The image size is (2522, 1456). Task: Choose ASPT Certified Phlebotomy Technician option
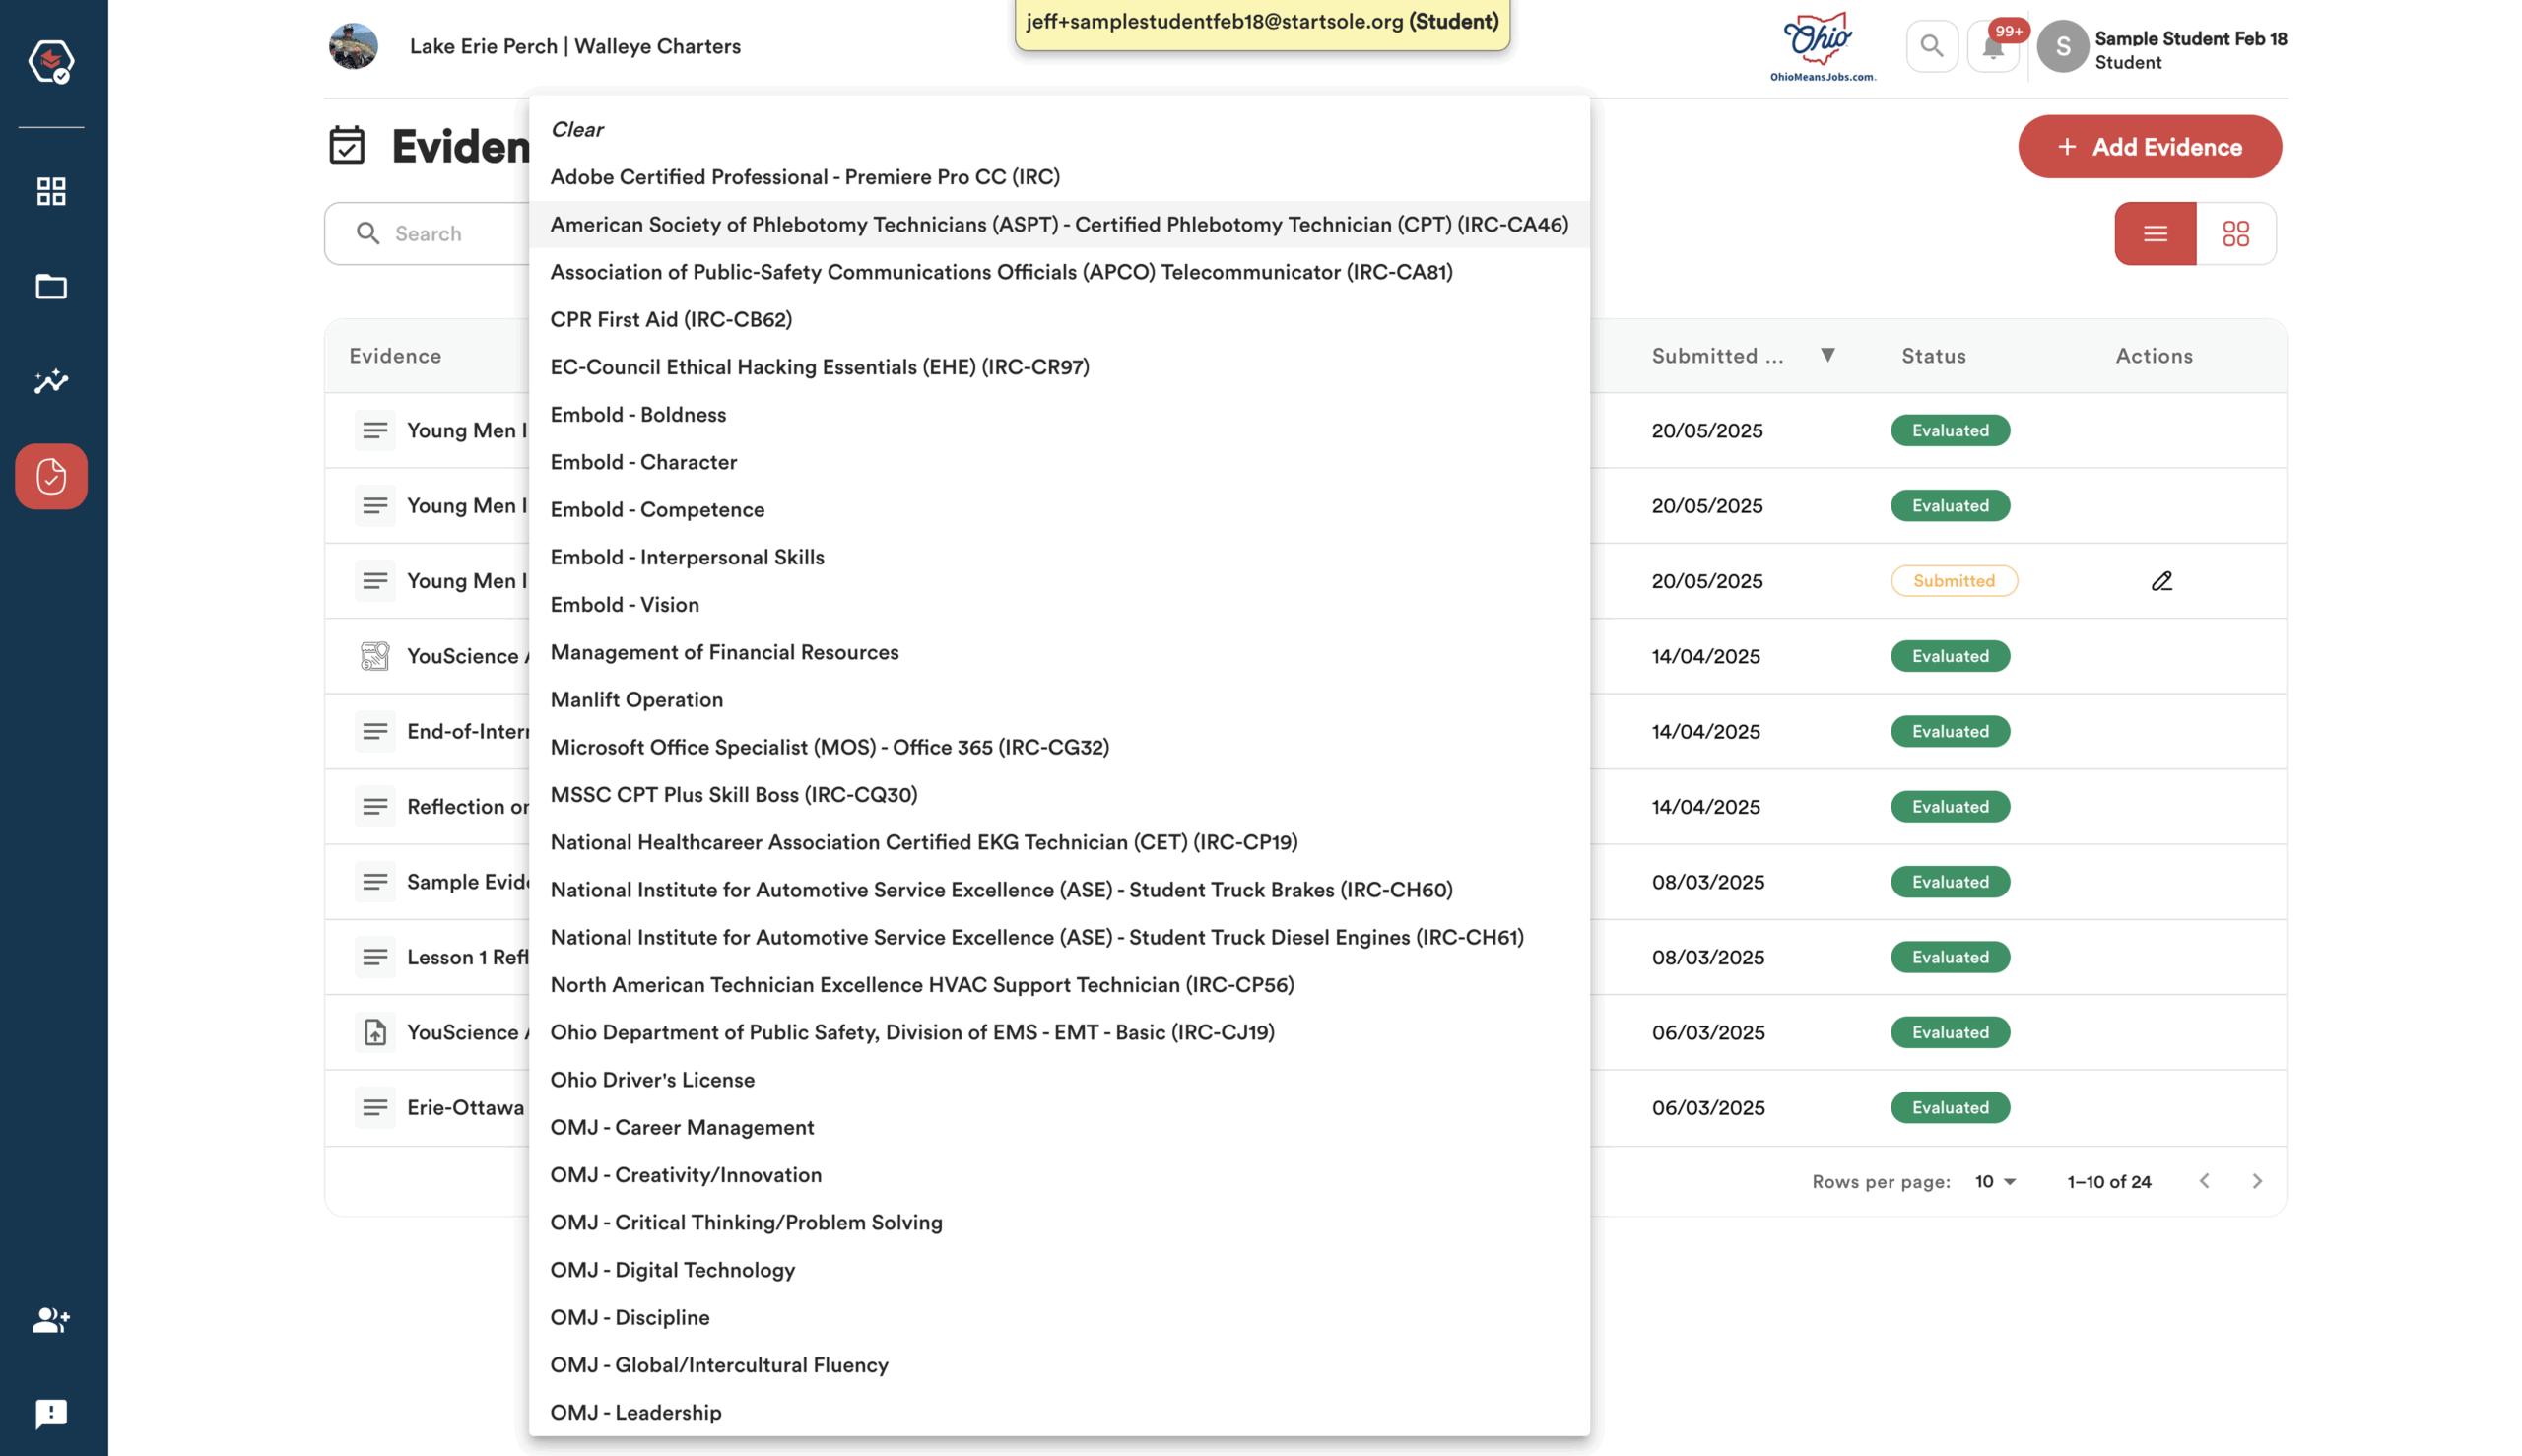tap(1059, 224)
